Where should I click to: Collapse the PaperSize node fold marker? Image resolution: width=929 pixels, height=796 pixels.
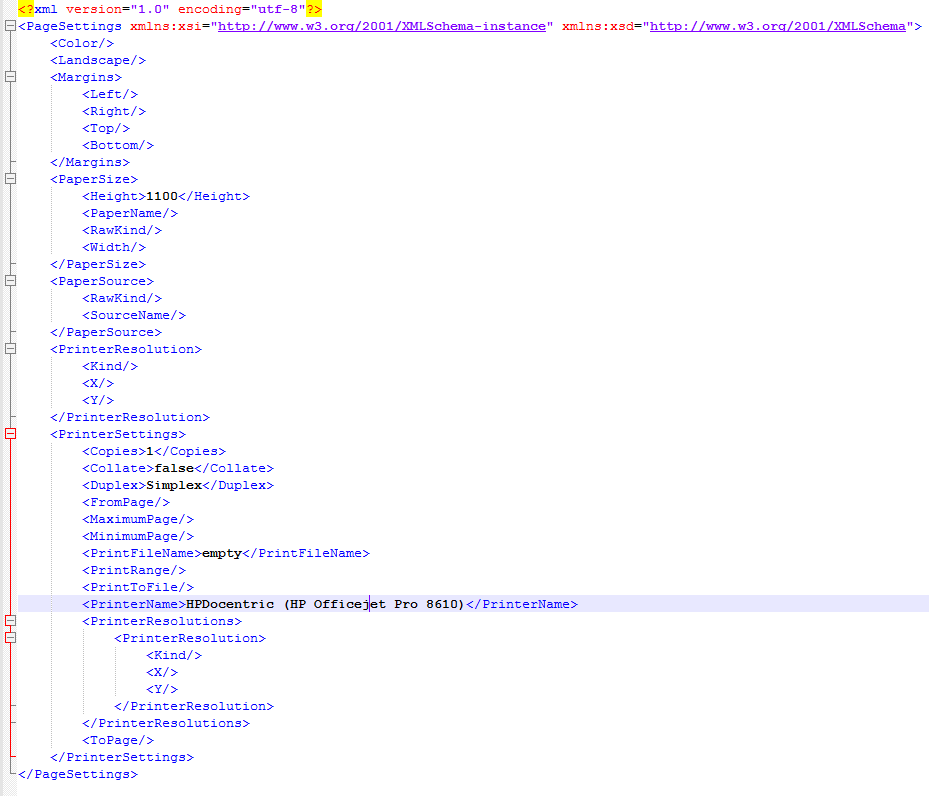pyautogui.click(x=10, y=178)
